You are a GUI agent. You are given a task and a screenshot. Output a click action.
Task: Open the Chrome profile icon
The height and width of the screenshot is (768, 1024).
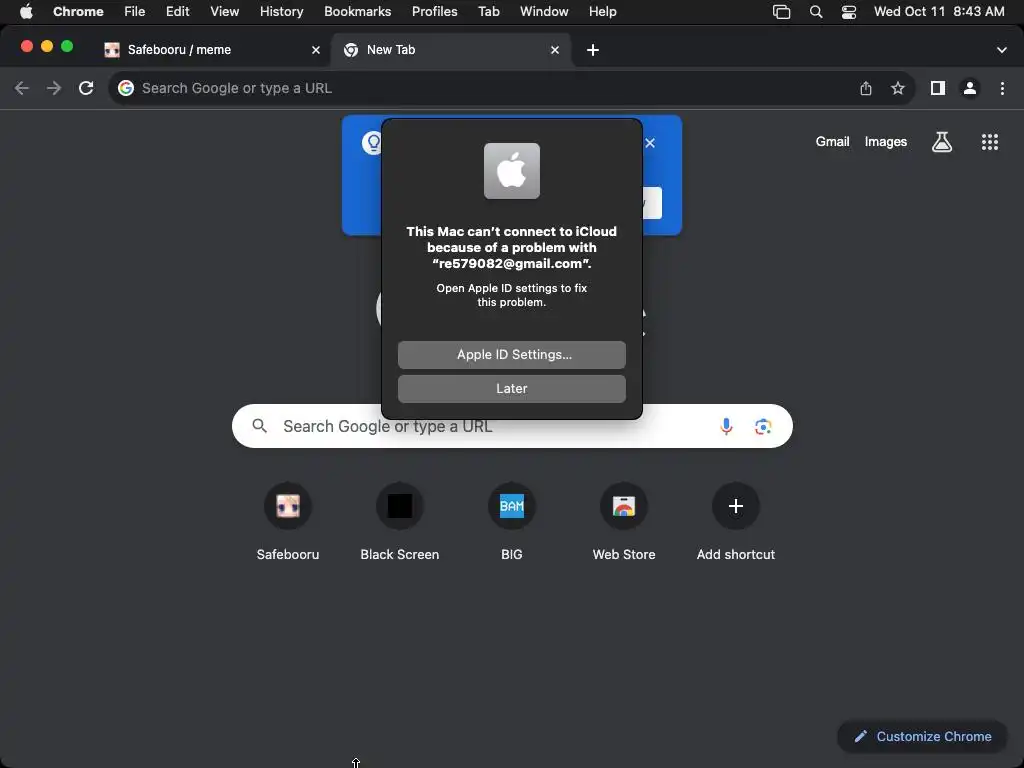(970, 88)
